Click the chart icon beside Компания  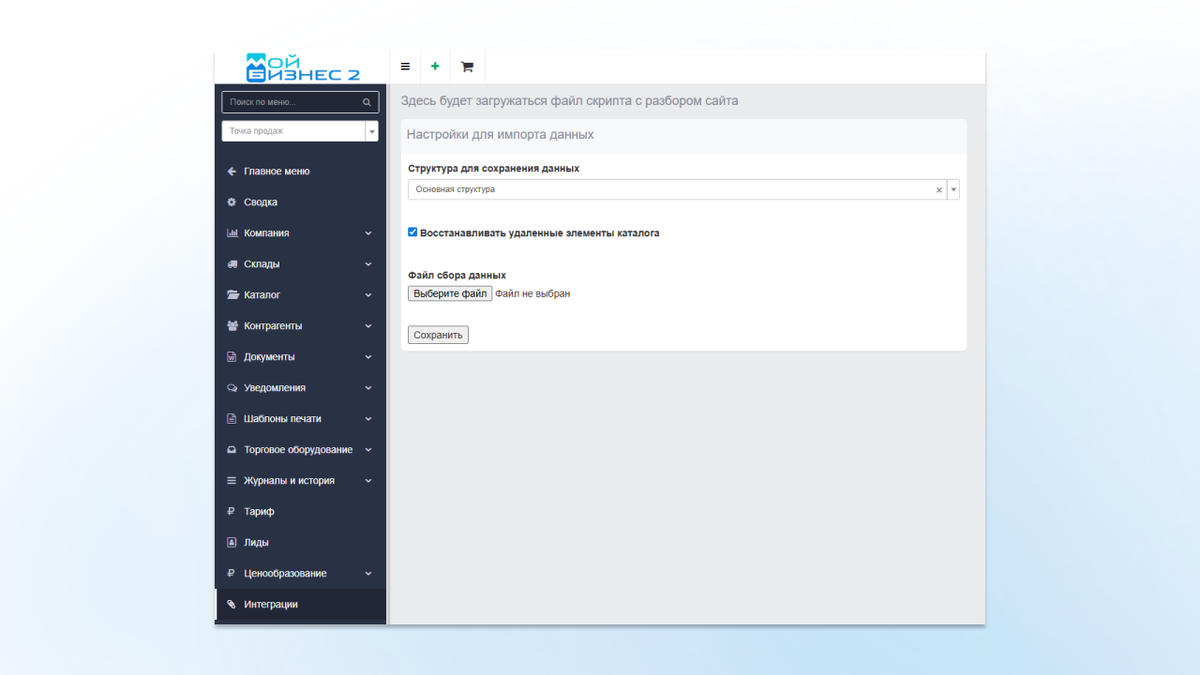coord(232,233)
